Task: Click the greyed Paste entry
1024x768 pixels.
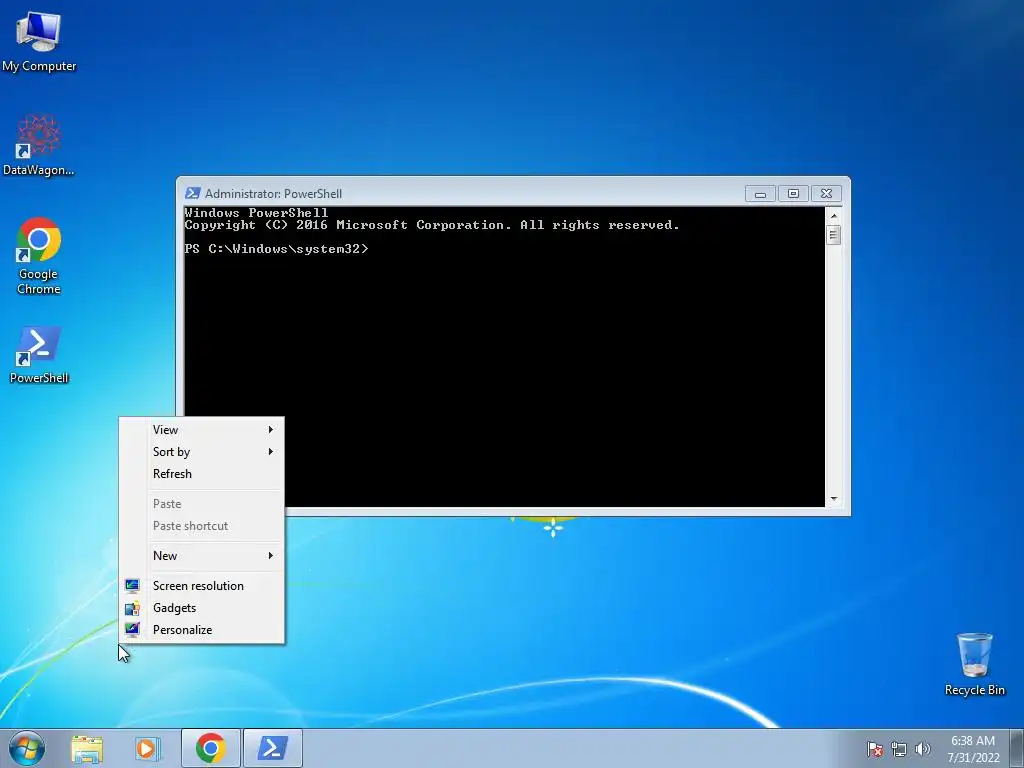Action: coord(202,504)
